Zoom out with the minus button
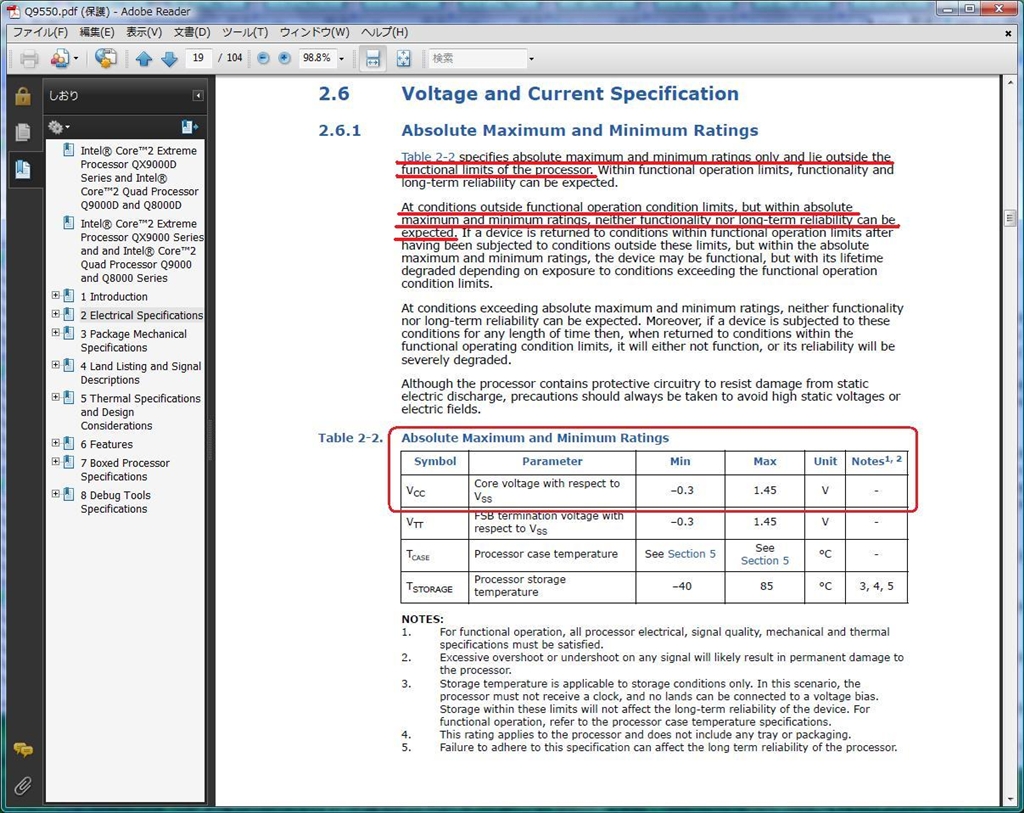Screen dimensions: 1024x813 click(x=263, y=58)
